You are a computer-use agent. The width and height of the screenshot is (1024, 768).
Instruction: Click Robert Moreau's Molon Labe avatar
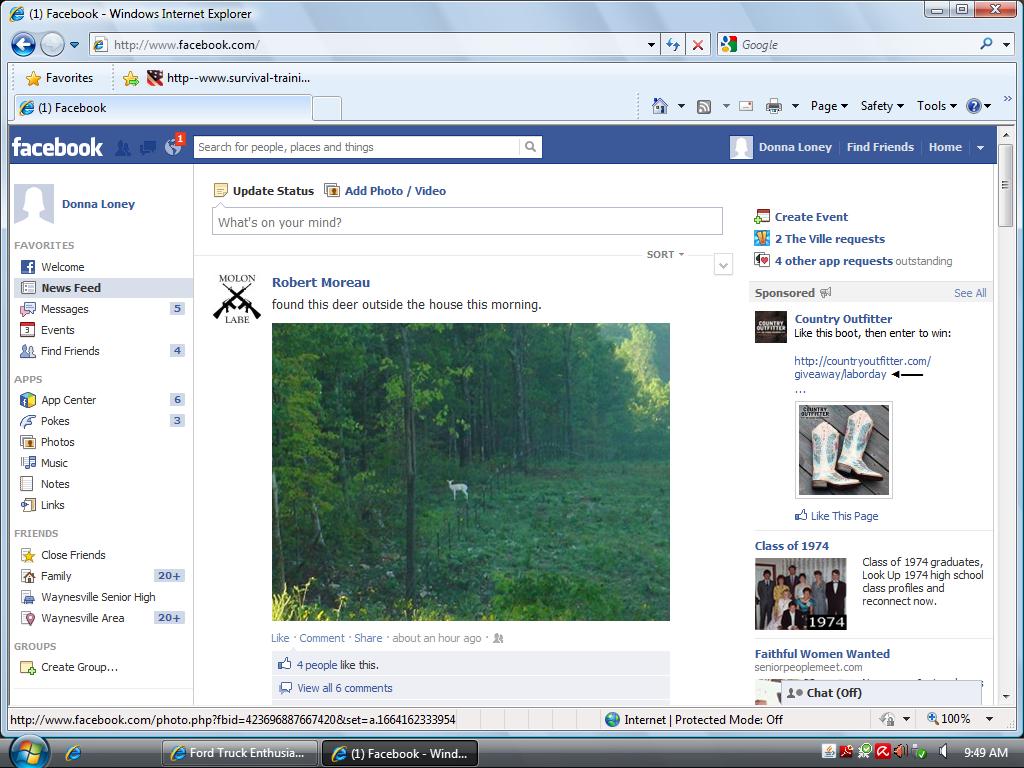(237, 298)
